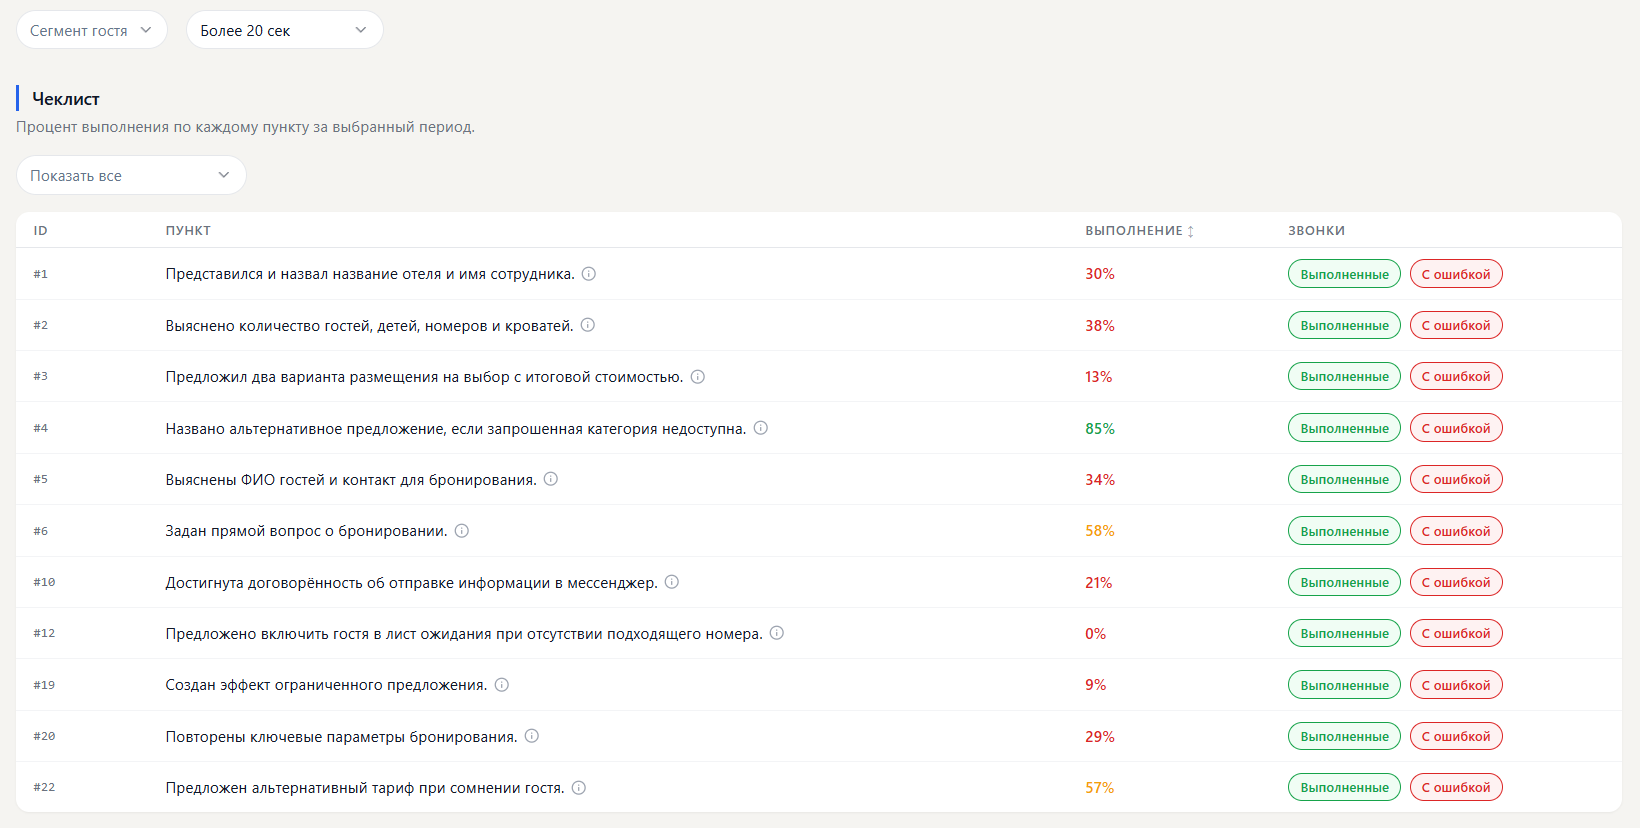Click info icon beside количество гостей item
The image size is (1640, 828).
click(x=588, y=325)
